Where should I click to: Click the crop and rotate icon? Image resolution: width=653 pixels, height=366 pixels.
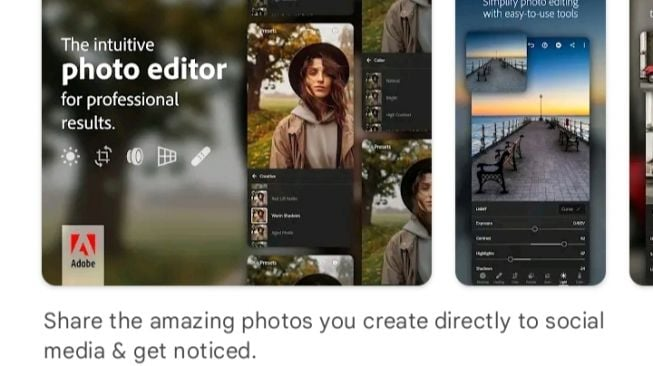pyautogui.click(x=103, y=156)
